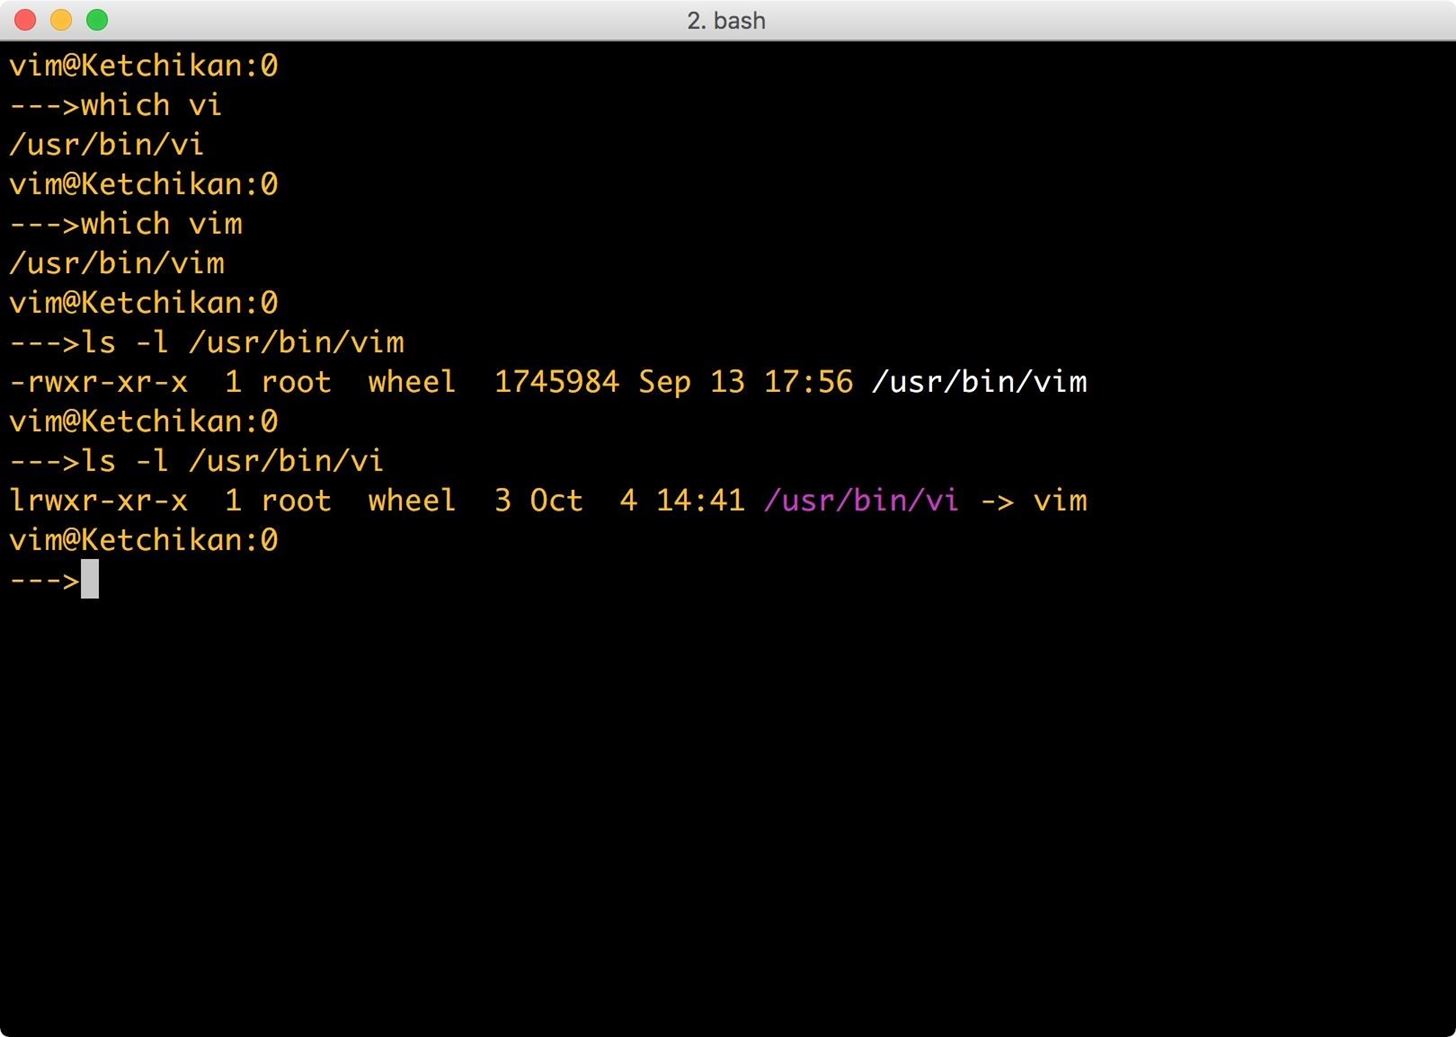The image size is (1456, 1037).
Task: Click the "Sep 13 17:56" timestamp
Action: click(x=745, y=382)
